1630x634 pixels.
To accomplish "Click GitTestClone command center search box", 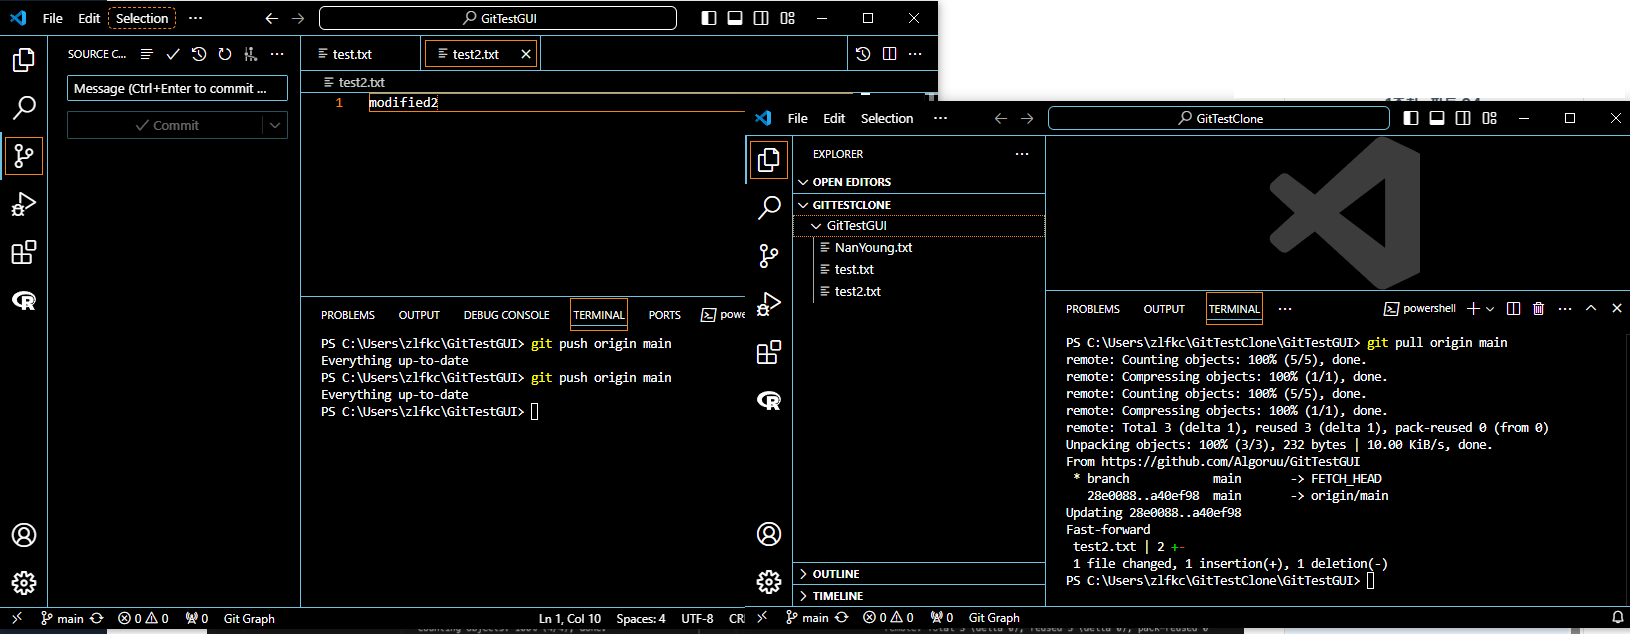I will [1219, 118].
